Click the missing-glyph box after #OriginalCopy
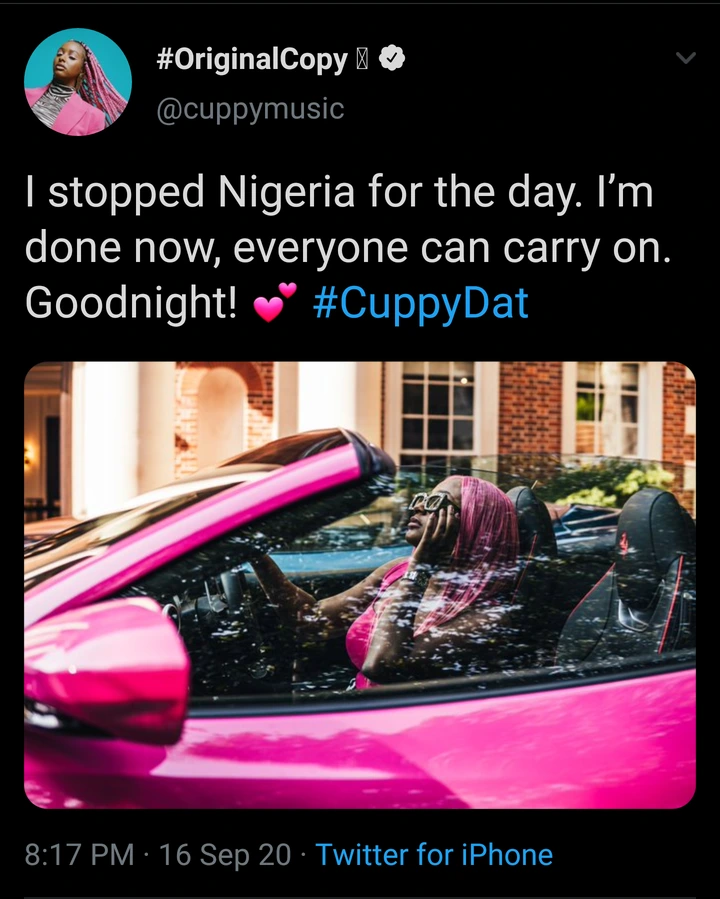Viewport: 720px width, 899px height. [x=362, y=60]
